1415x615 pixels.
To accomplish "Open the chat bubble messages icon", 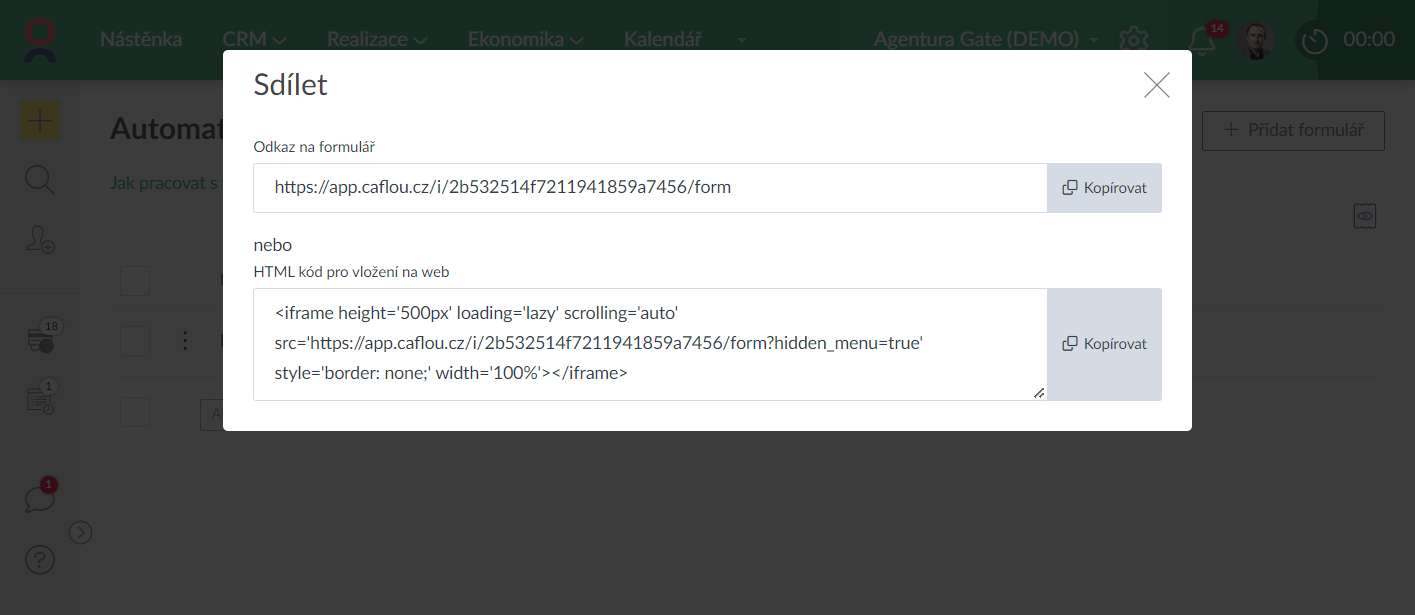I will pos(40,497).
